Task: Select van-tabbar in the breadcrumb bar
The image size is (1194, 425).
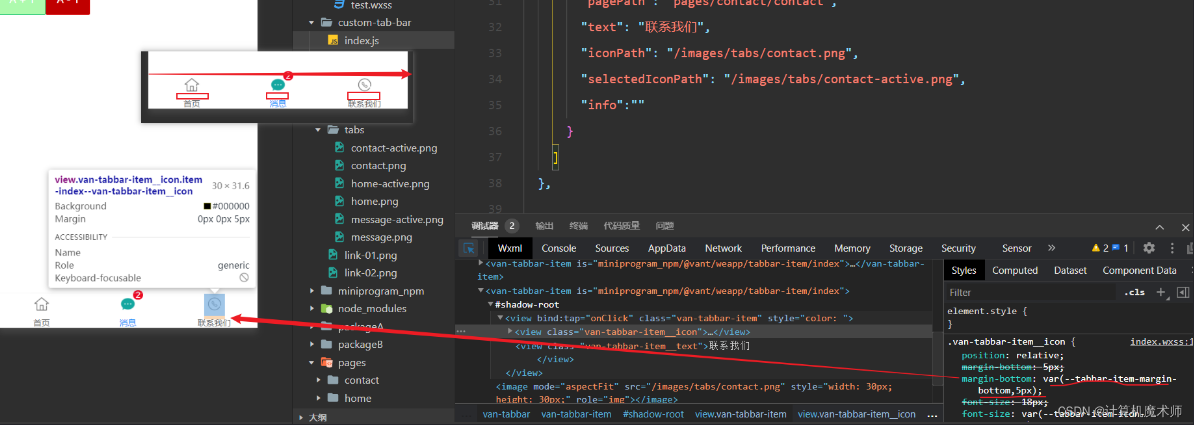Action: (506, 414)
